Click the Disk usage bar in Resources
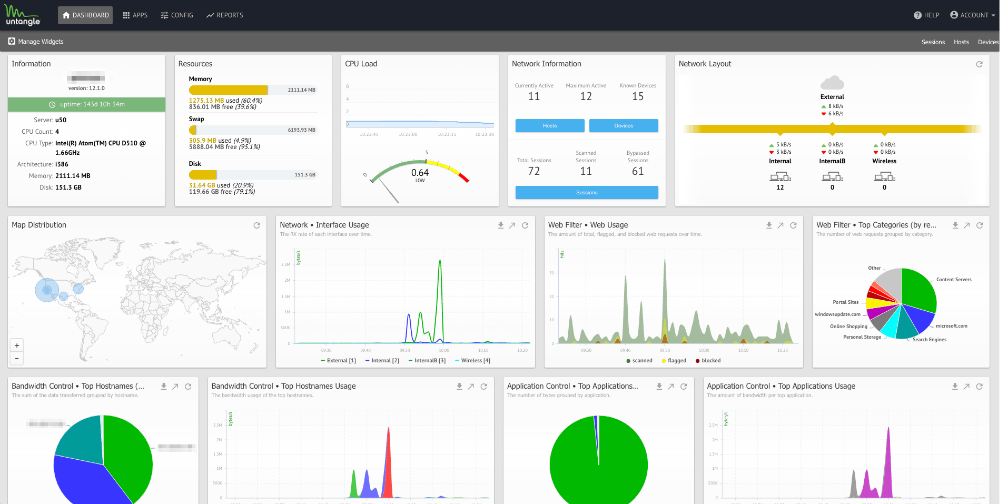The height and width of the screenshot is (504, 1000). [253, 174]
